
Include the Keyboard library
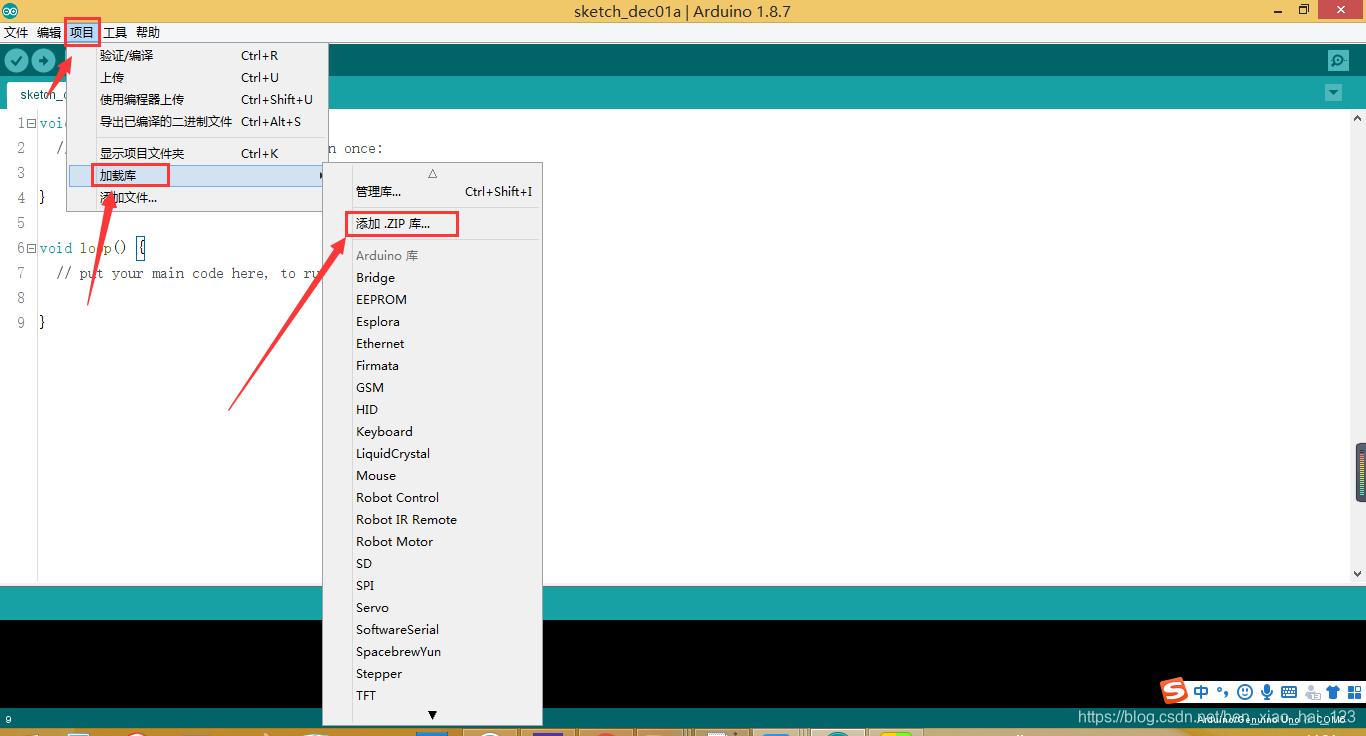coord(432,432)
